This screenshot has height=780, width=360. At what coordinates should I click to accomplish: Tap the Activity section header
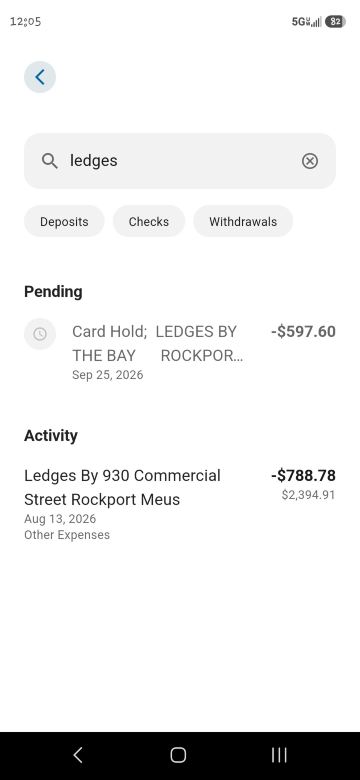51,436
